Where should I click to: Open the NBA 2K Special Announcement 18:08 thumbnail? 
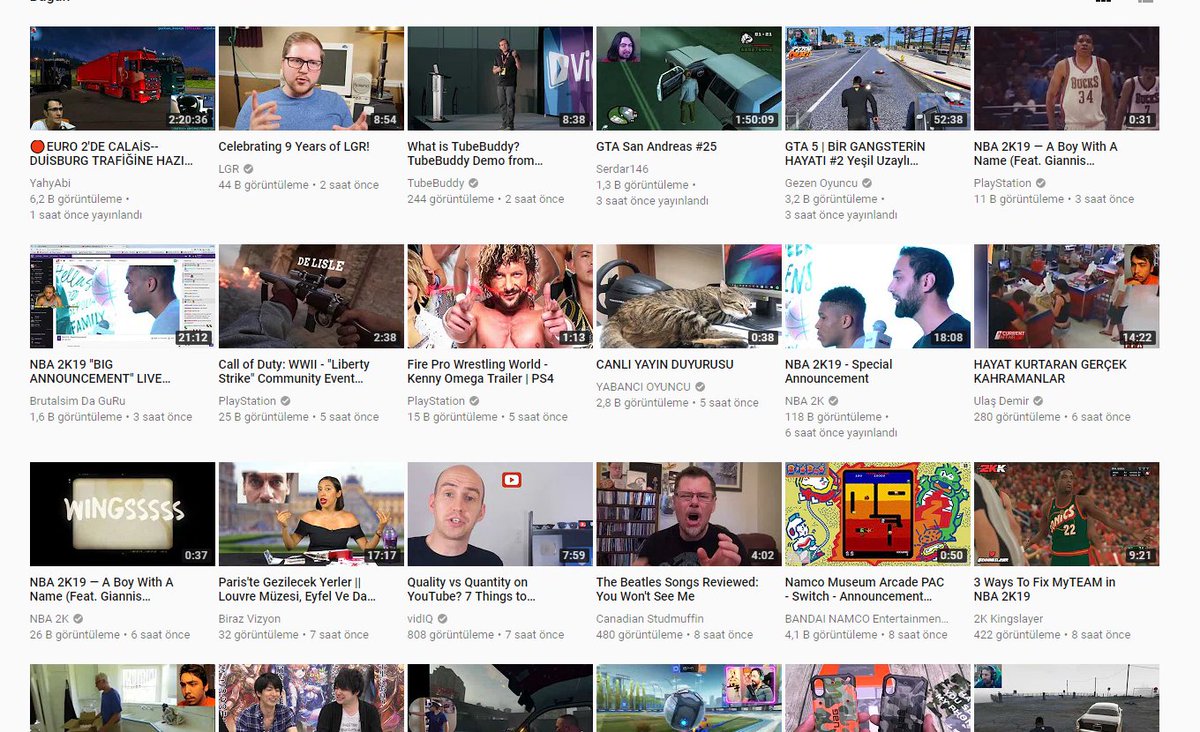[x=877, y=296]
